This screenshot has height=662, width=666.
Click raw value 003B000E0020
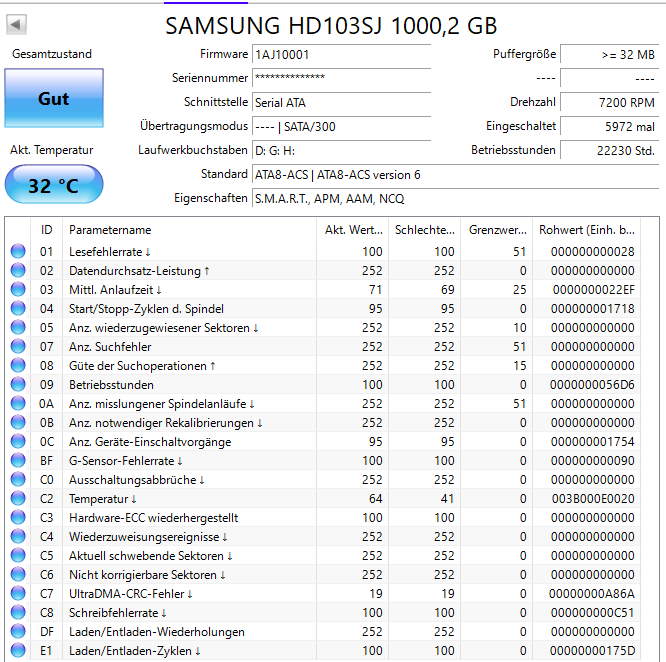[593, 499]
